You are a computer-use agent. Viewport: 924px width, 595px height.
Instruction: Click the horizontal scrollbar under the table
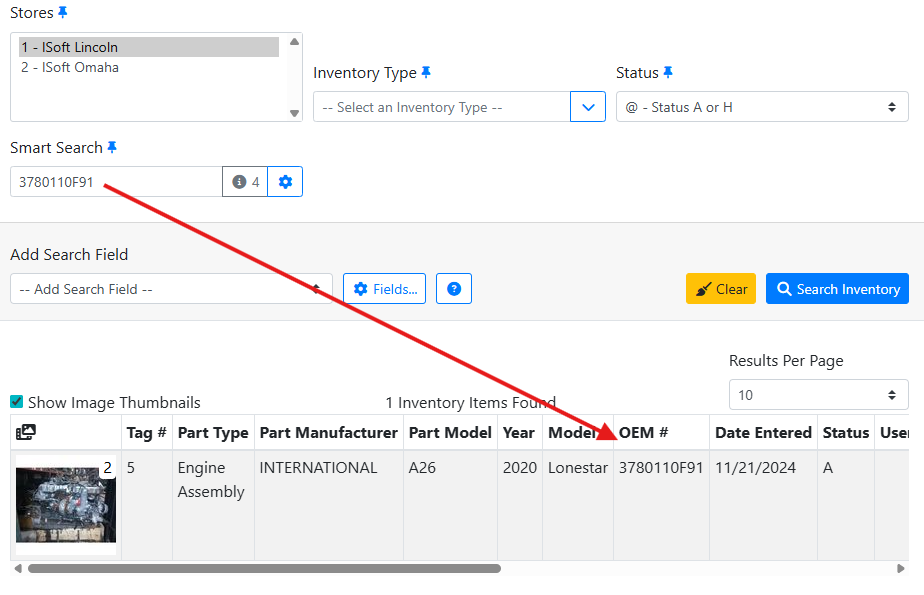click(264, 568)
